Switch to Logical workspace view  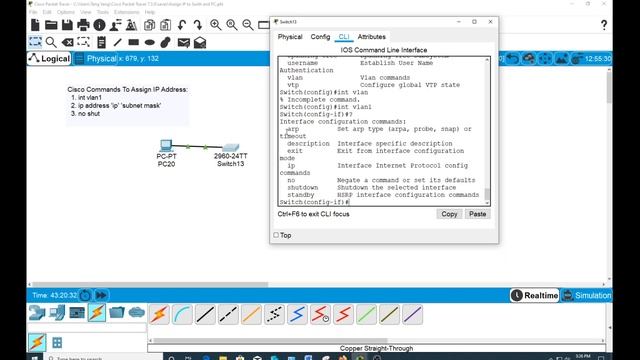click(49, 58)
